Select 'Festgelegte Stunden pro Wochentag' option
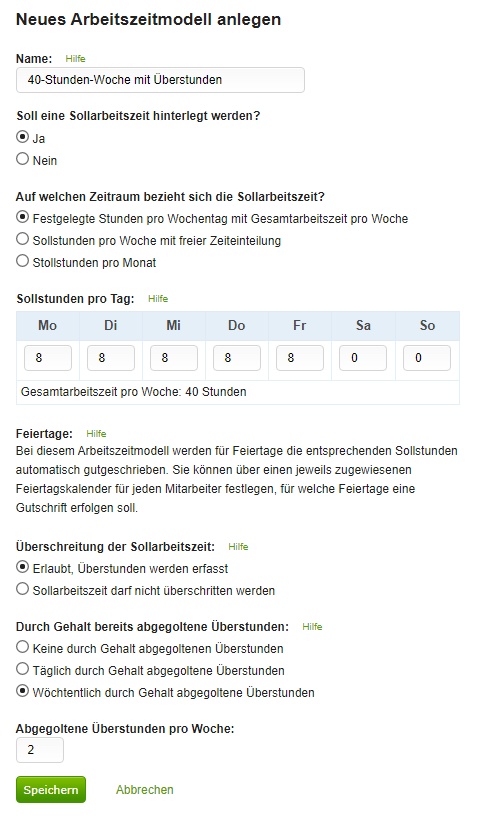486x821 pixels. coord(23,216)
